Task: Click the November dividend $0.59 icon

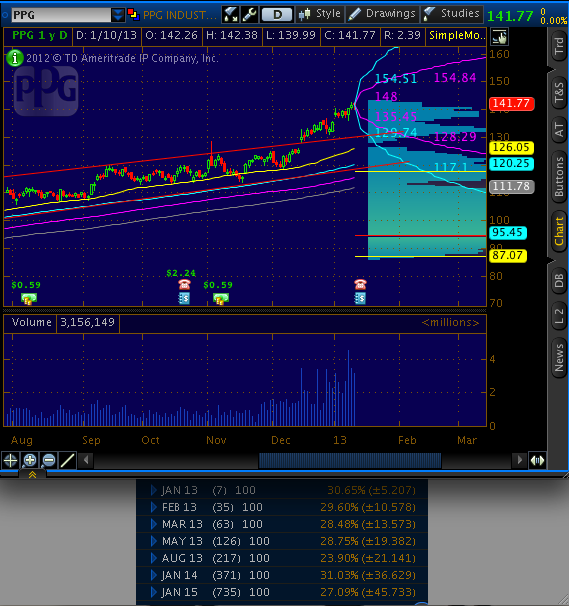Action: pos(221,299)
